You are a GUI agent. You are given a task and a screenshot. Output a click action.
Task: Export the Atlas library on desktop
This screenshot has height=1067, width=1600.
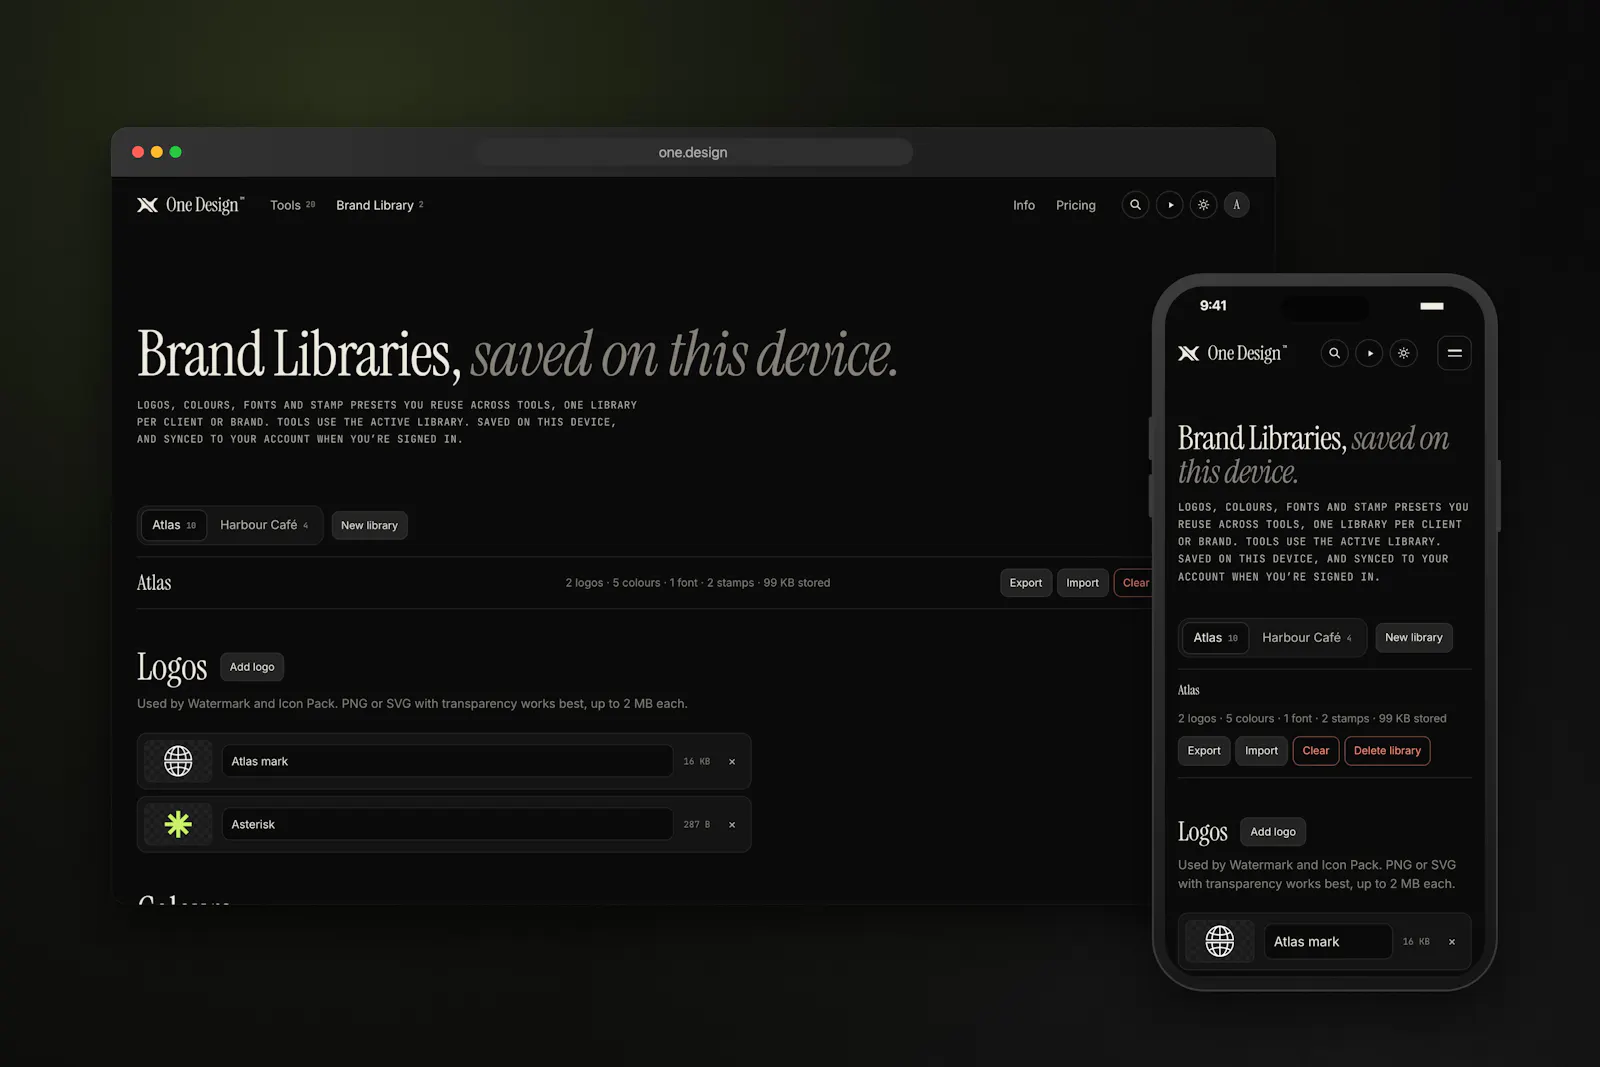tap(1026, 583)
